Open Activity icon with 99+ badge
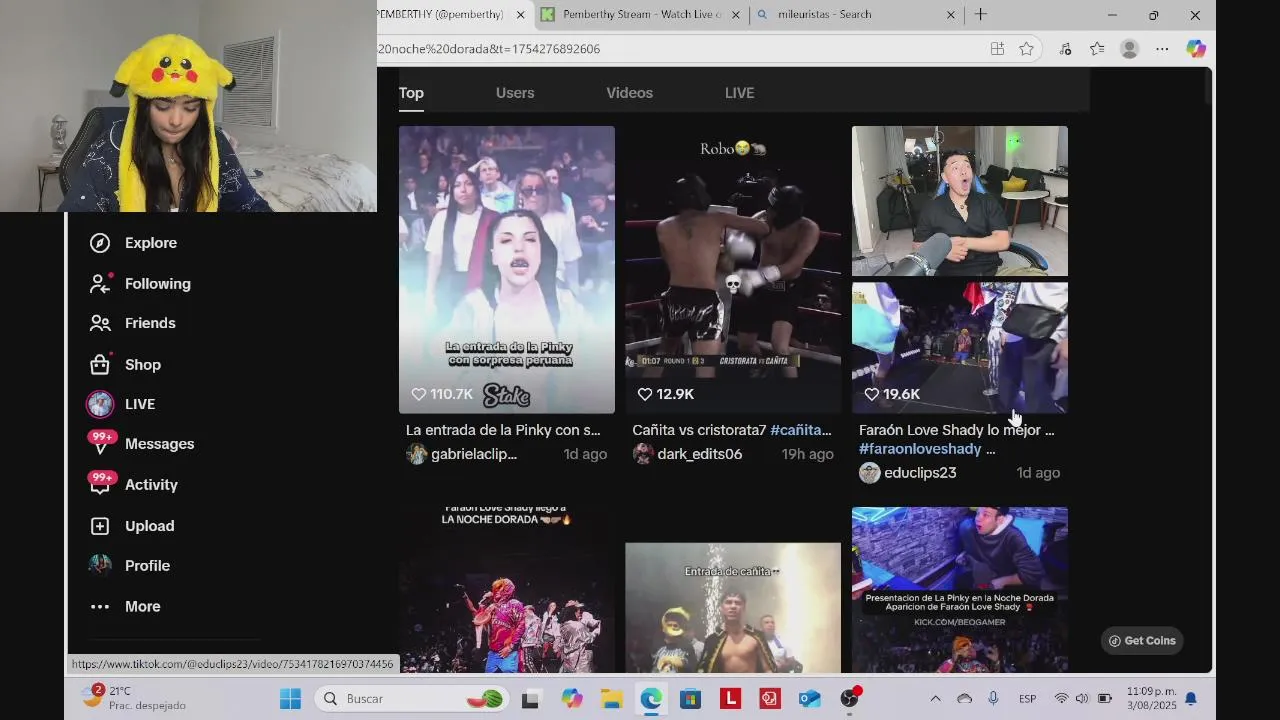Image resolution: width=1280 pixels, height=720 pixels. point(100,485)
